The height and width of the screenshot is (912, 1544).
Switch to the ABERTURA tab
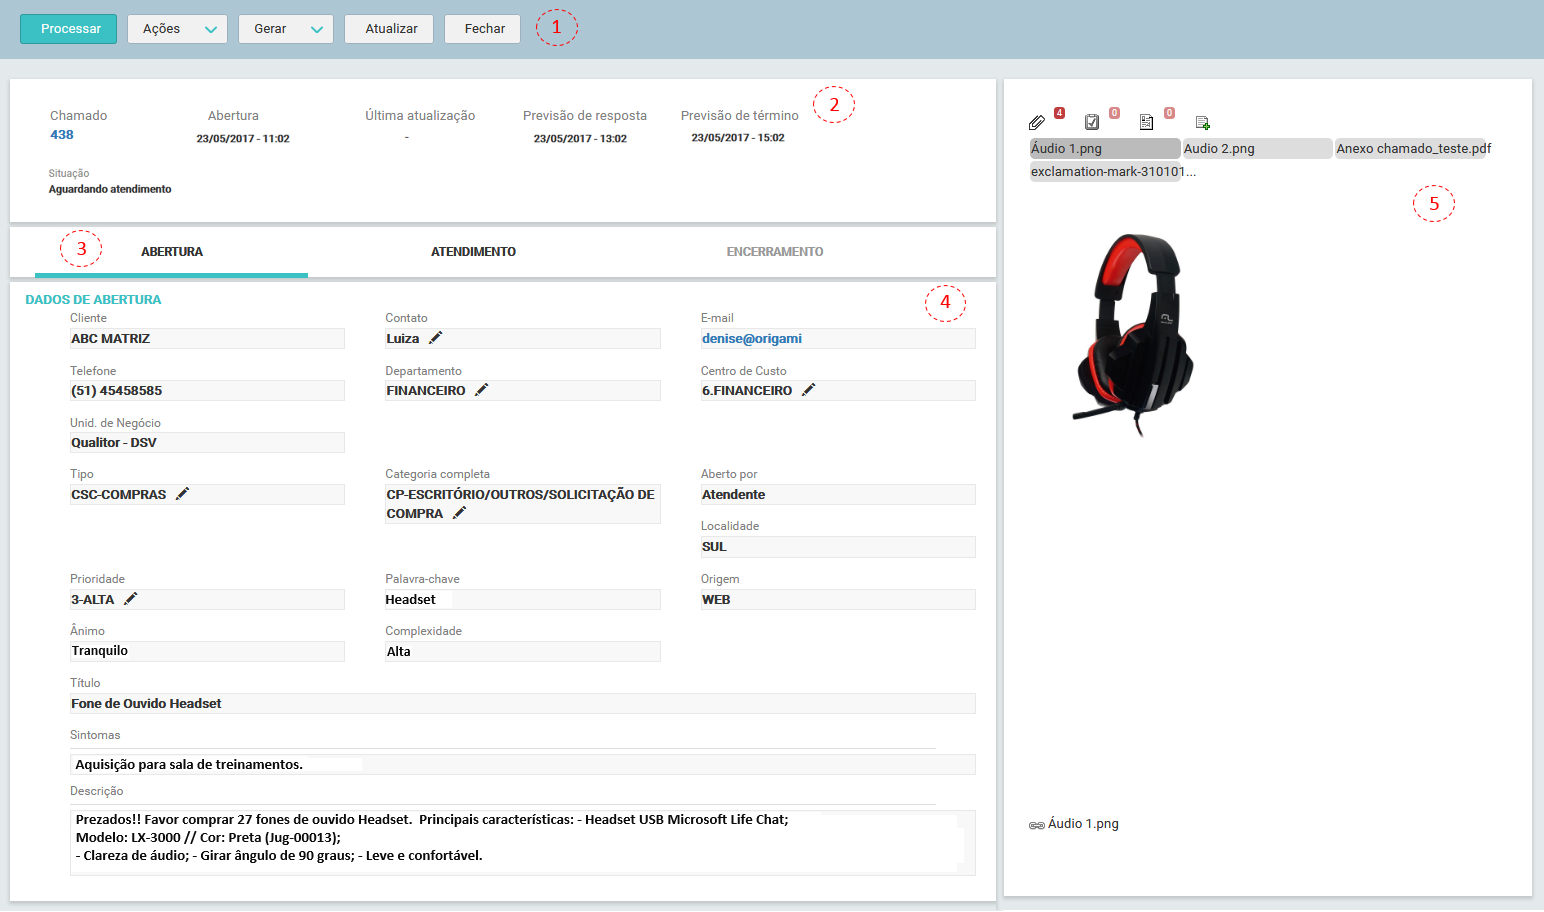[171, 252]
